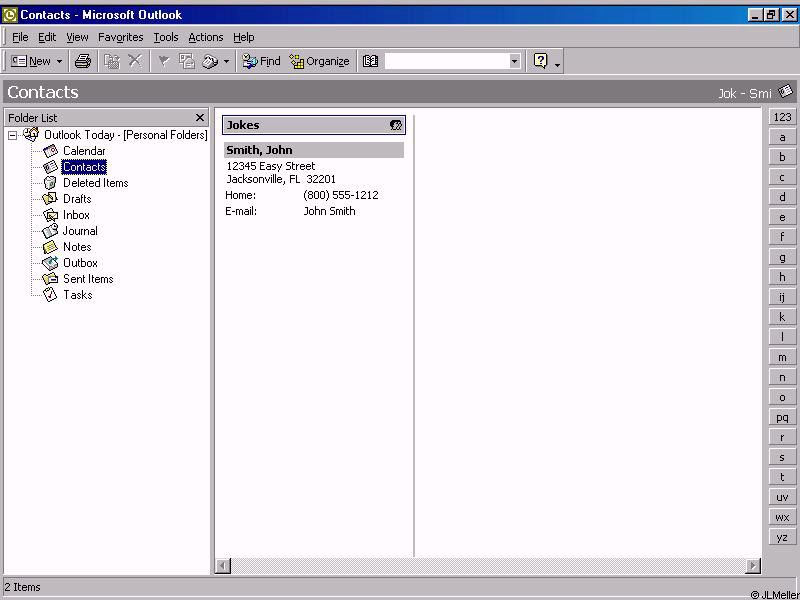Jump to the yz index tab
Viewport: 800px width, 600px height.
point(782,537)
